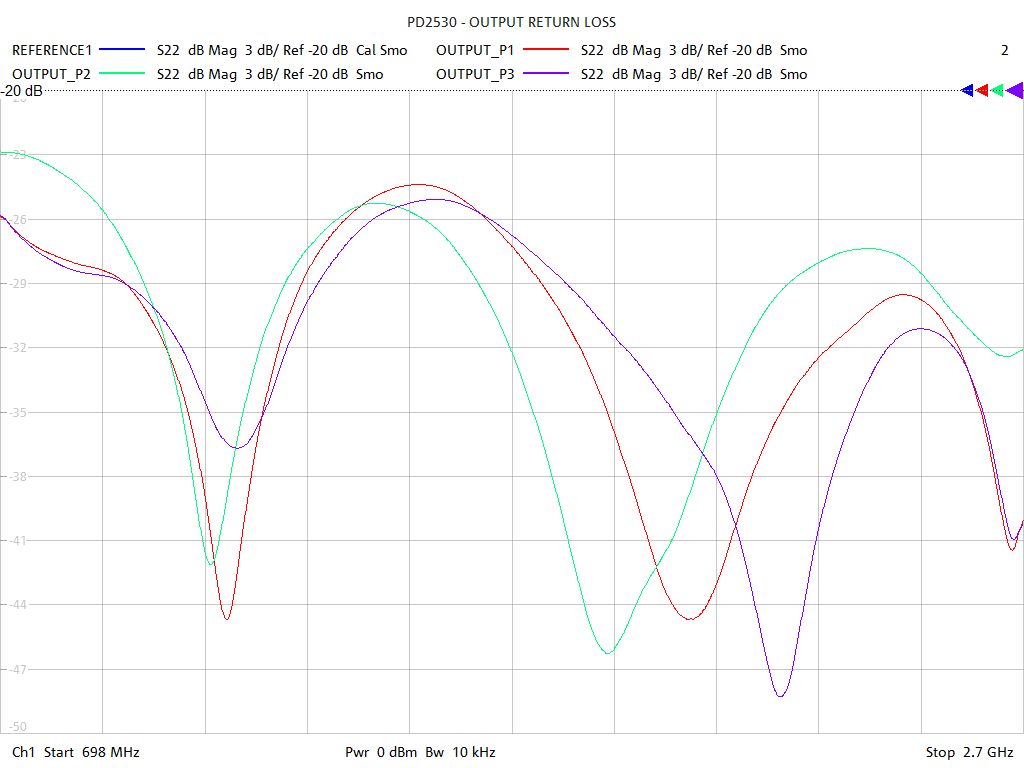The image size is (1024, 768).
Task: Click the purple OUTPUT_P3 legend line
Action: coord(546,74)
